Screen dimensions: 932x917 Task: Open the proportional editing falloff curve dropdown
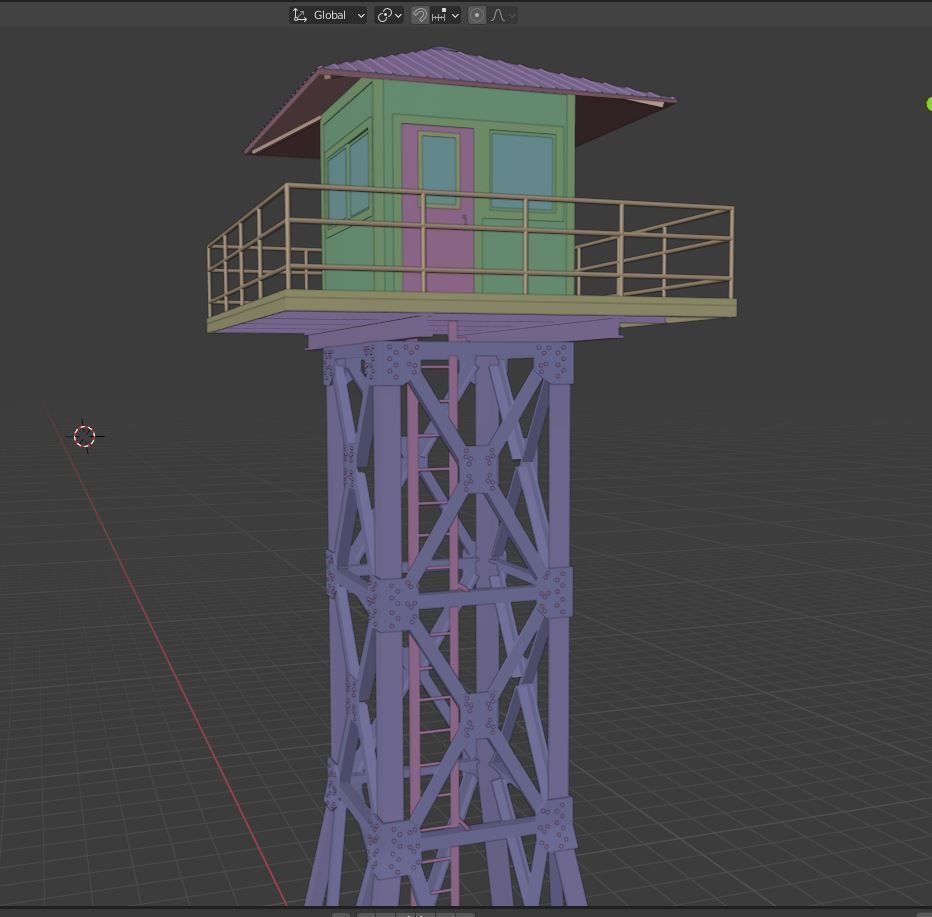[502, 15]
